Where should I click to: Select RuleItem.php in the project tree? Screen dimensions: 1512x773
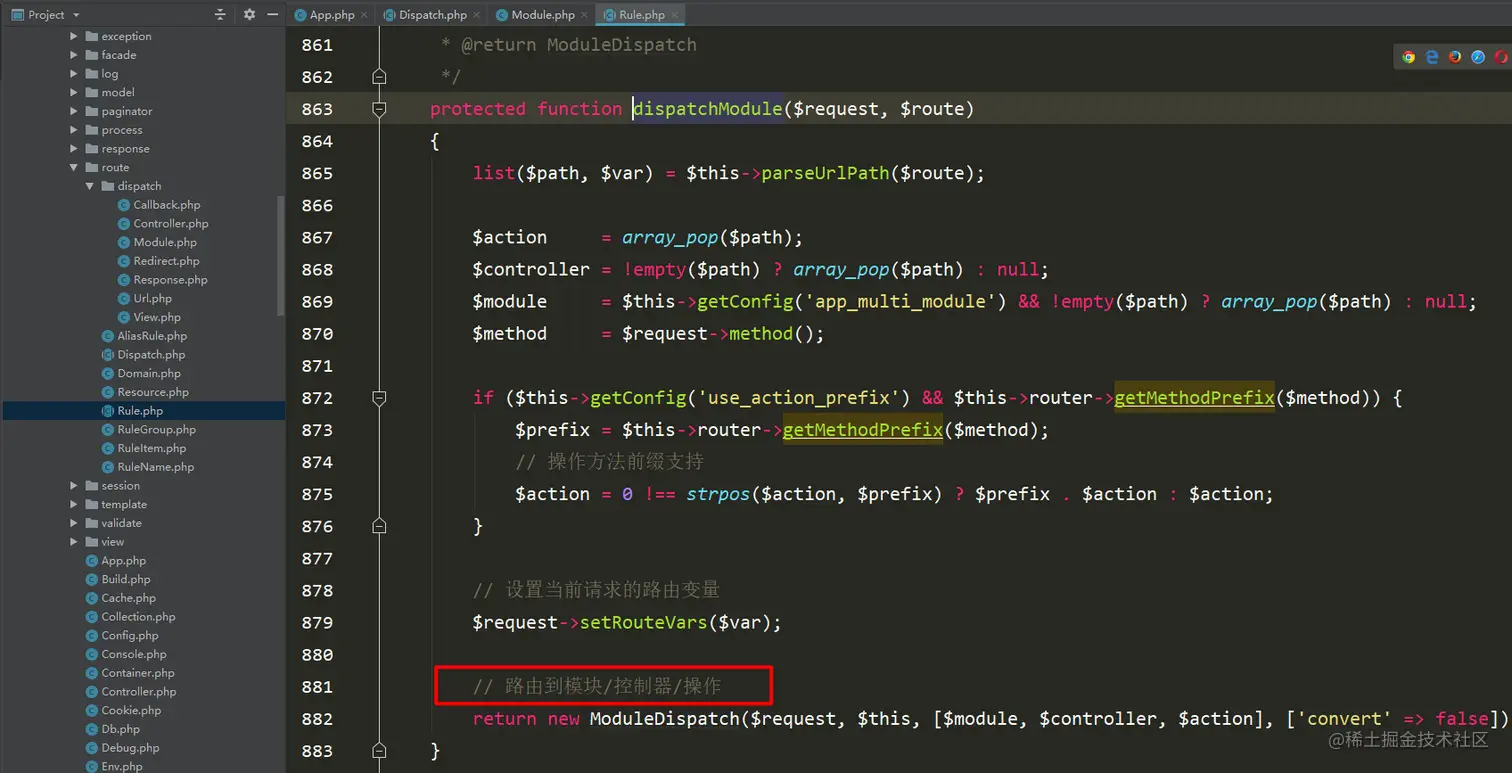(x=152, y=448)
